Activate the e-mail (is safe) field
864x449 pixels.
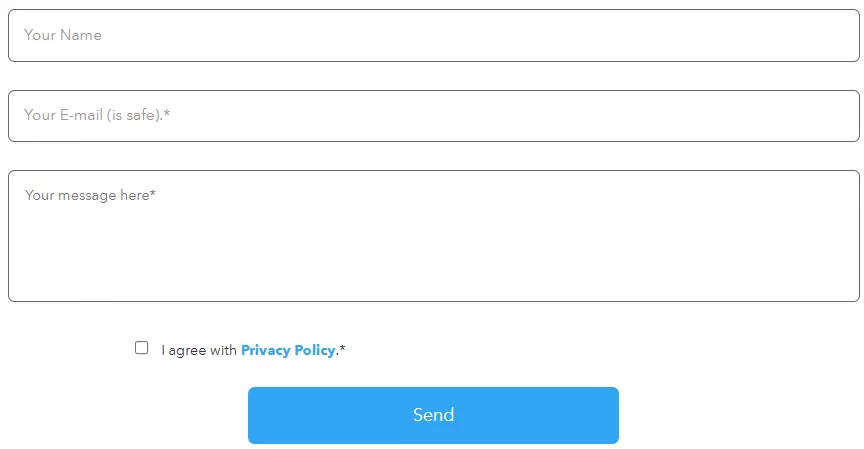[433, 115]
